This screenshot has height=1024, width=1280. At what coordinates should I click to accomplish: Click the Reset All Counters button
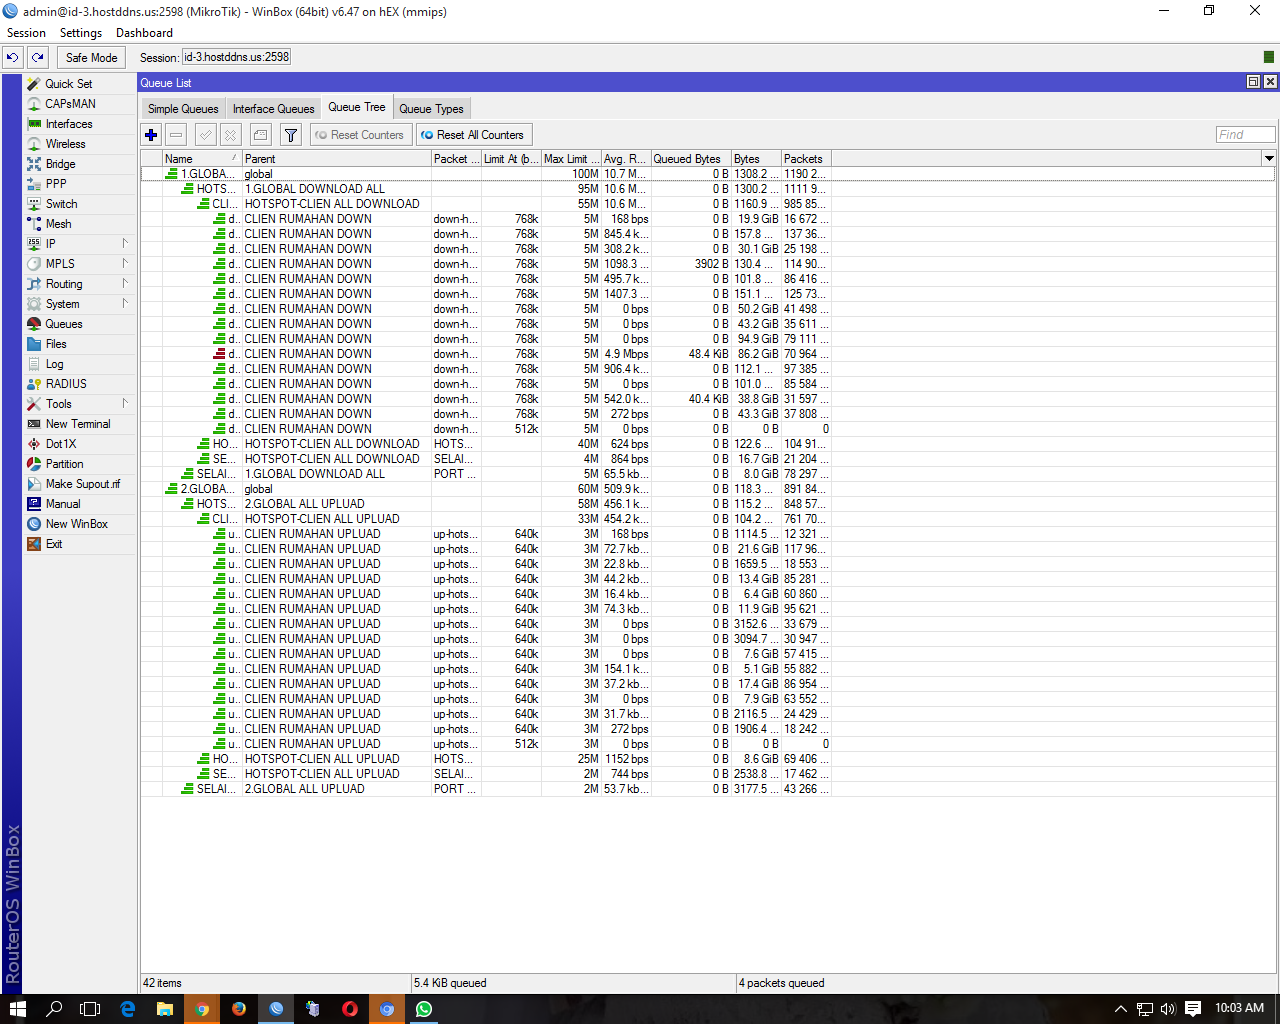(x=473, y=135)
